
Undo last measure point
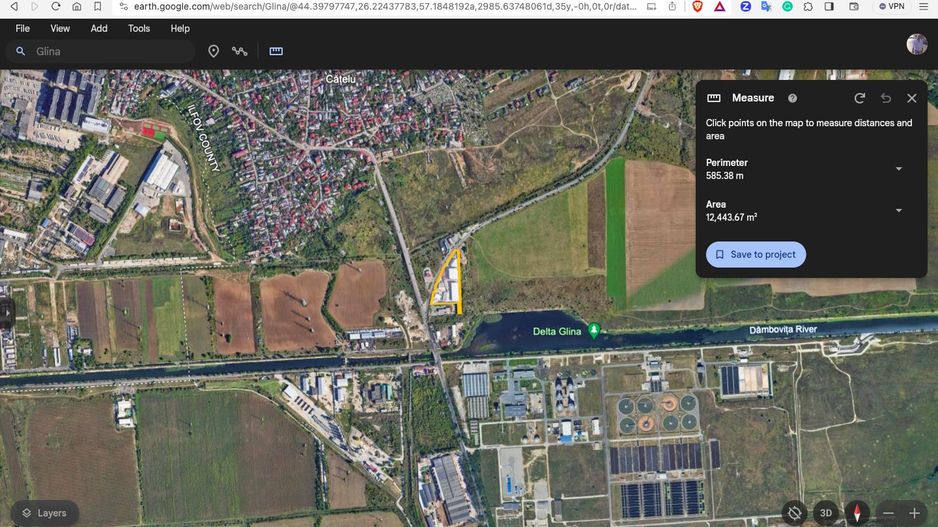[886, 98]
